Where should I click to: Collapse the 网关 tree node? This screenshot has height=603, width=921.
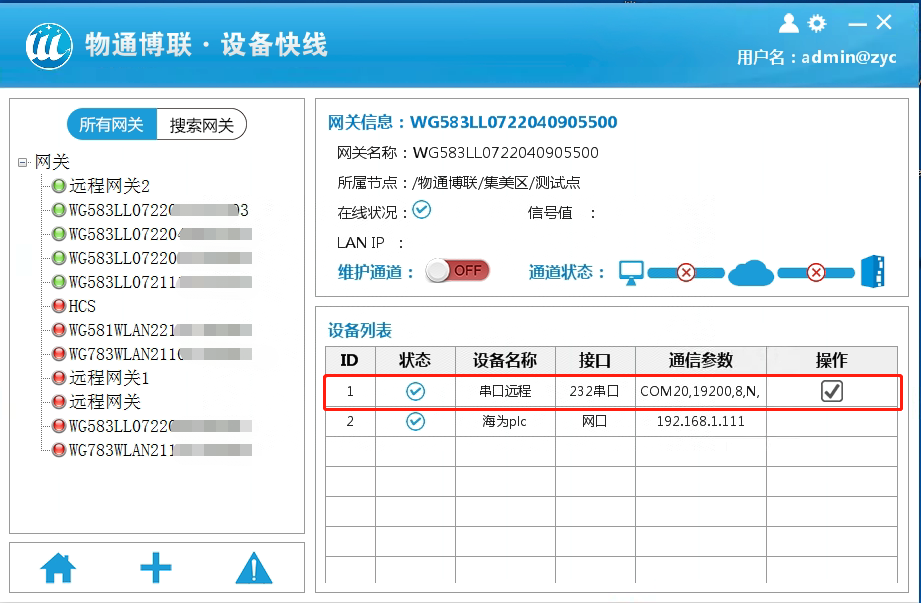[23, 161]
